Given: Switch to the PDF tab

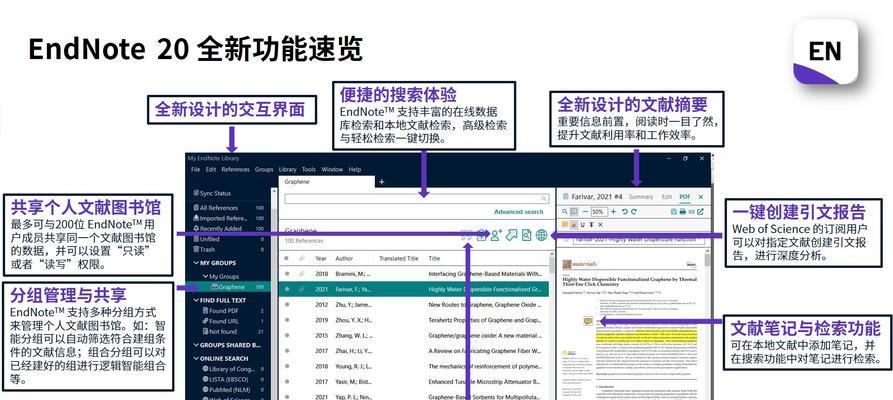Looking at the screenshot, I should (x=685, y=197).
